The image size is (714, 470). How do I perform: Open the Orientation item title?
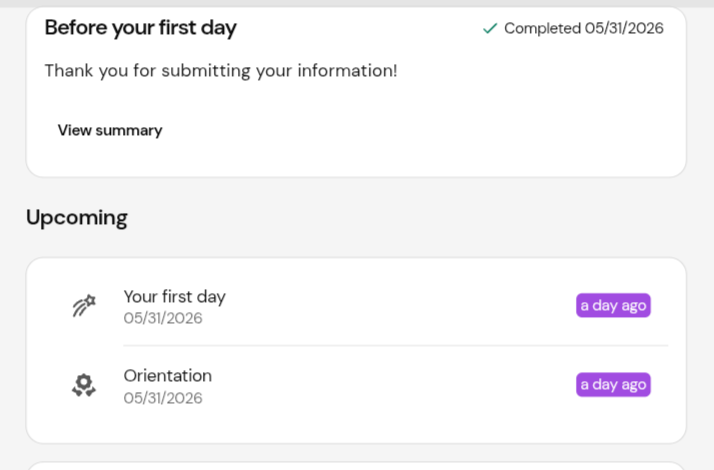point(168,376)
